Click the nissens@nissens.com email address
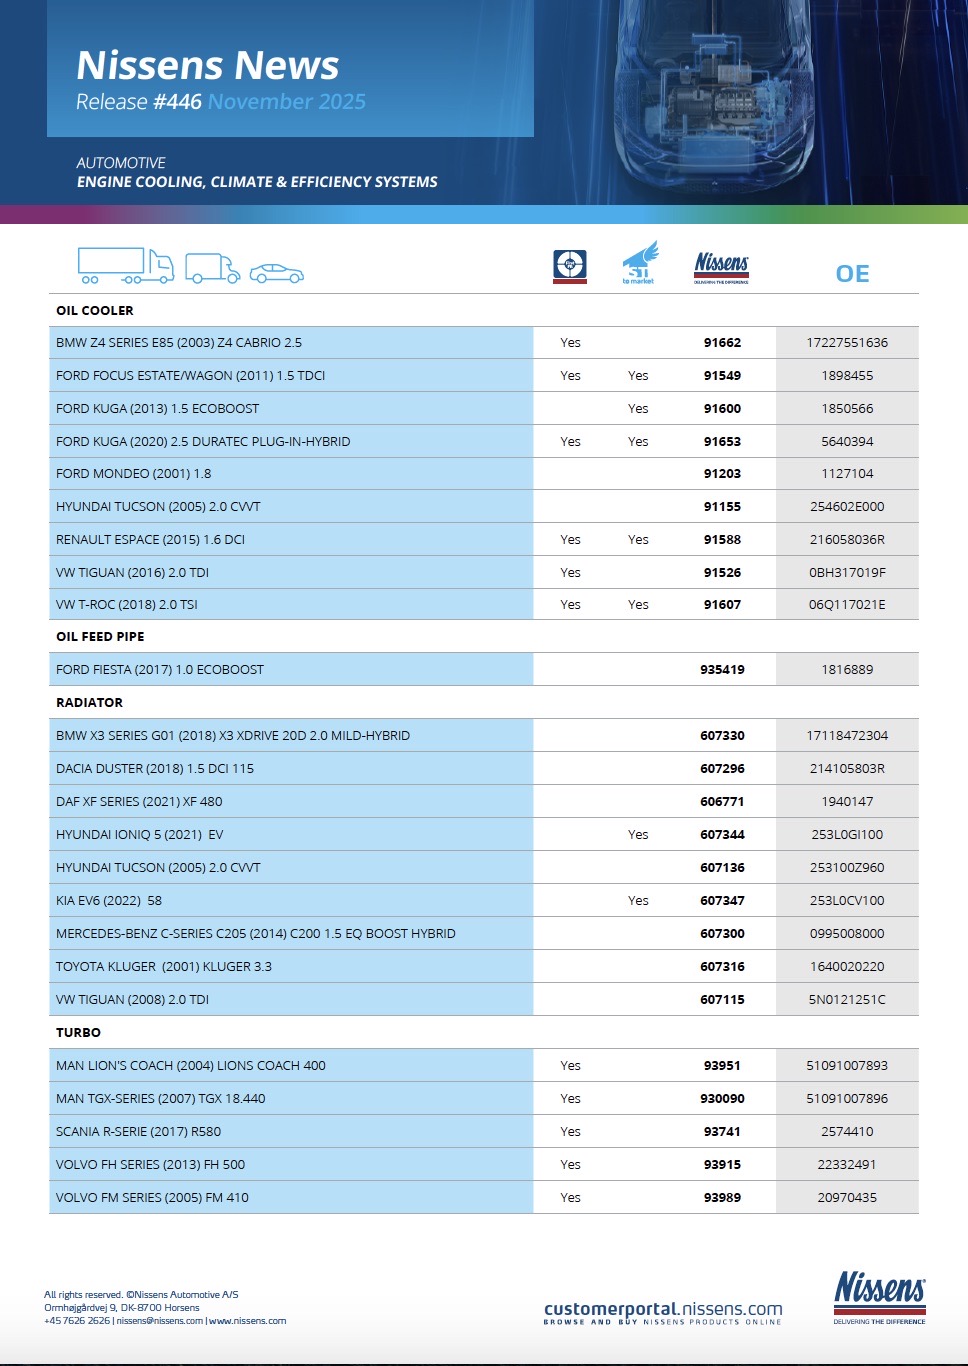Screen dimensions: 968x1366 point(160,1321)
